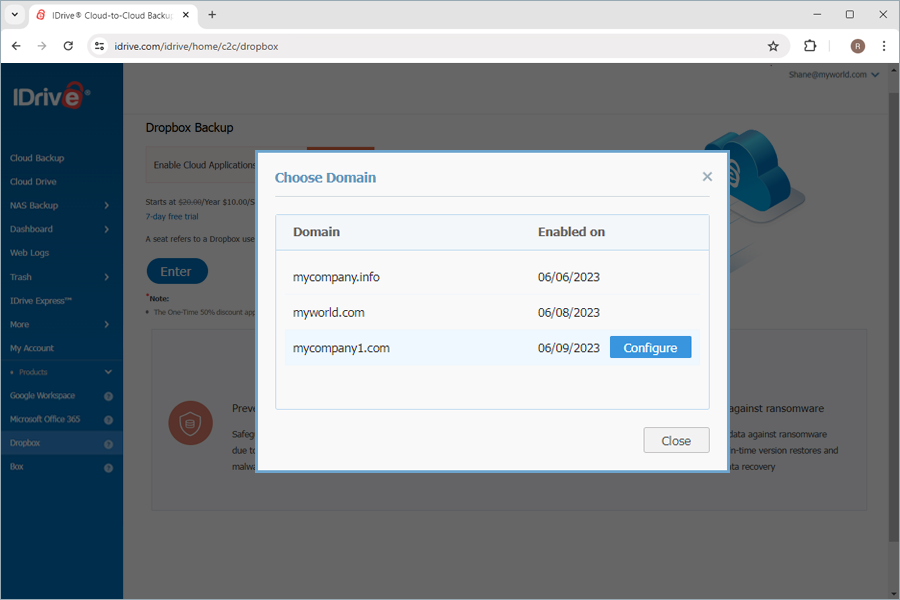
Task: Open the Chrome three-dot menu
Action: 884,46
